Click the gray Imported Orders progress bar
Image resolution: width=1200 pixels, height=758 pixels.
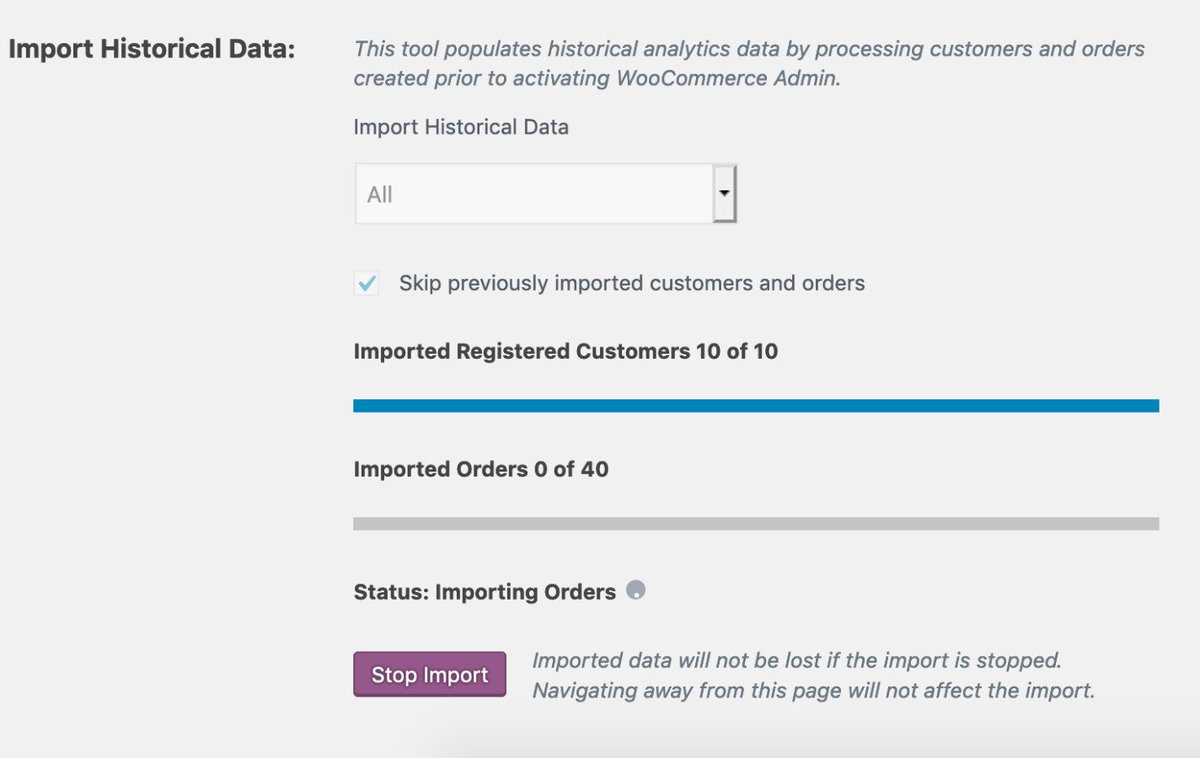coord(755,523)
